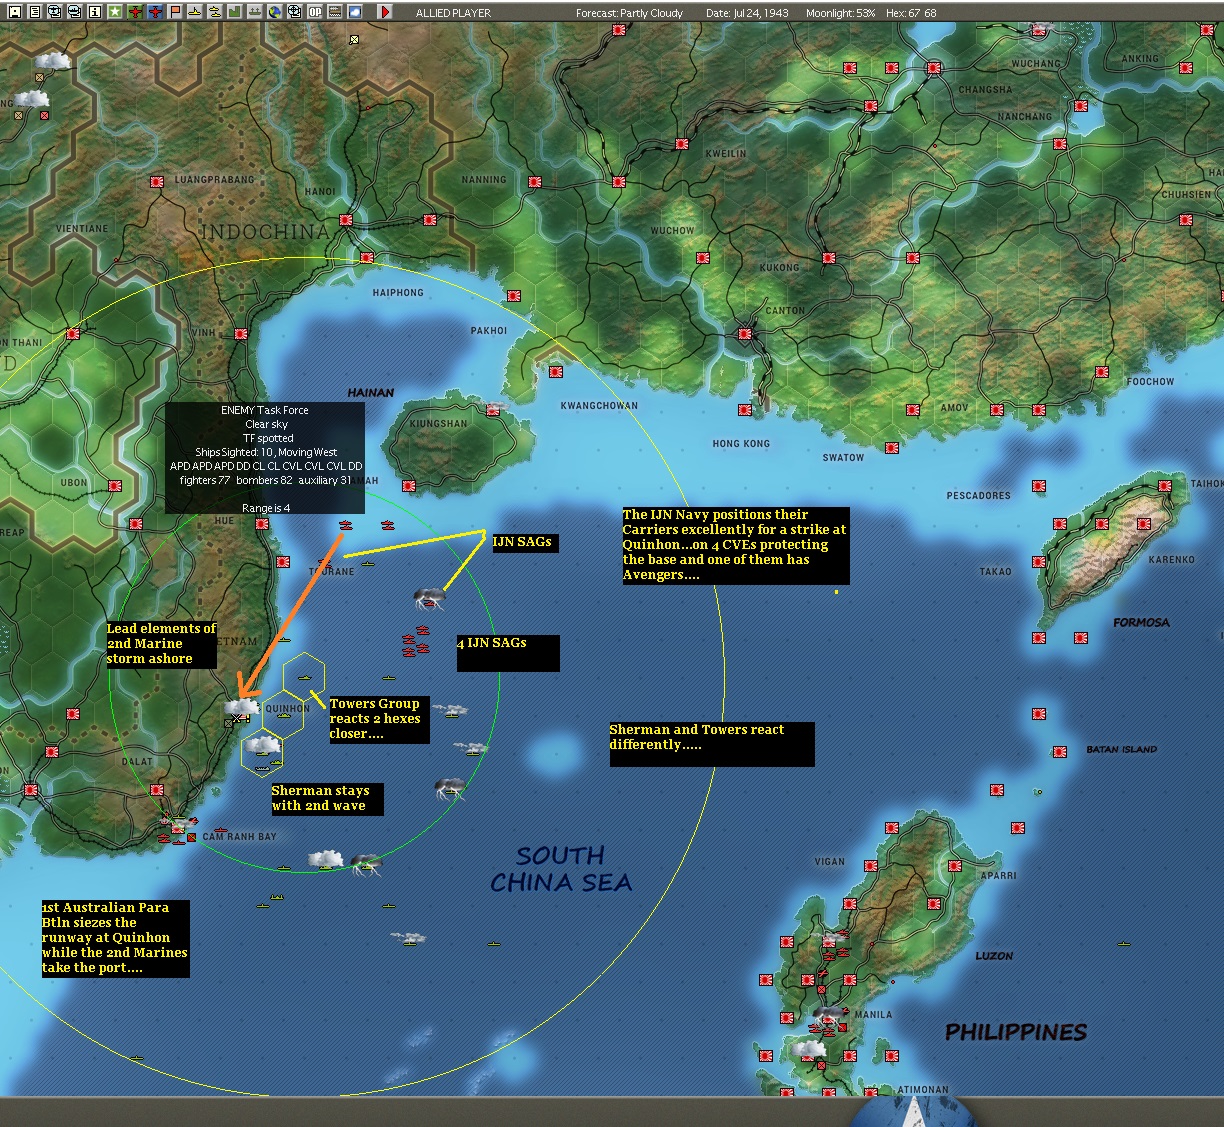Image resolution: width=1224 pixels, height=1127 pixels.
Task: Click the Forecast: Partly Cloudy text
Action: click(x=629, y=13)
